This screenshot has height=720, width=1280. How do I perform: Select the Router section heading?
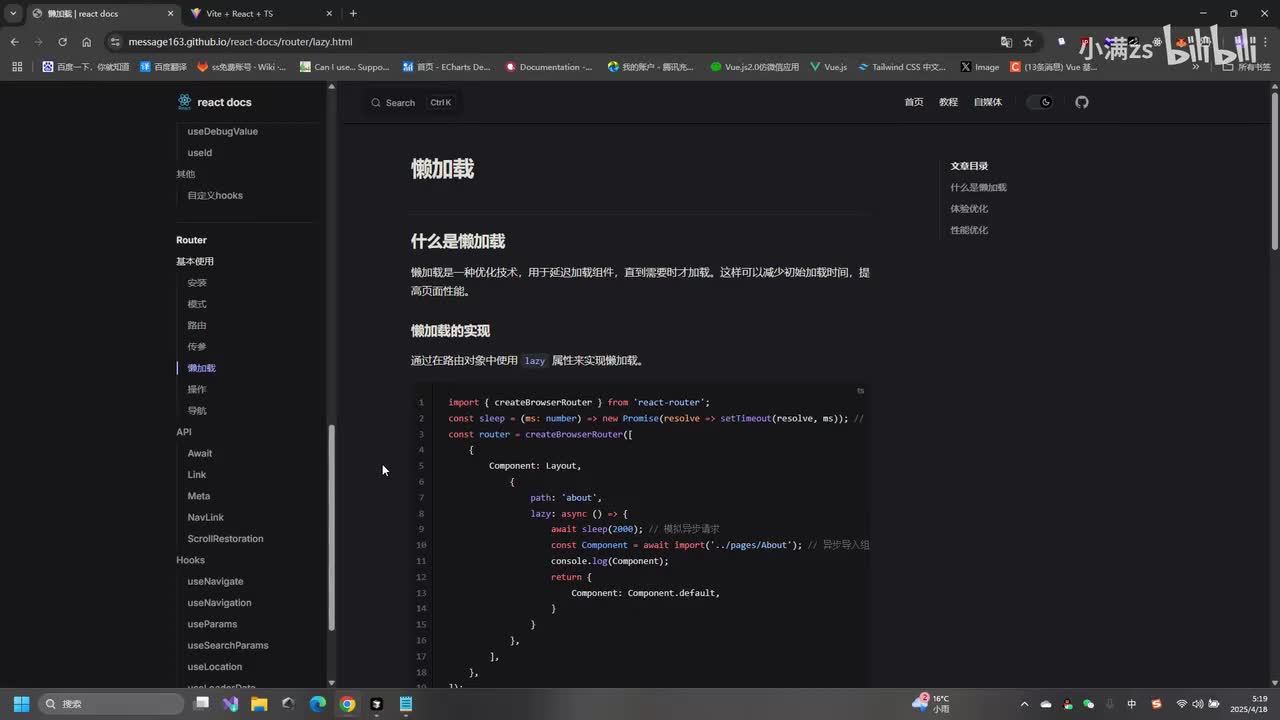click(191, 240)
